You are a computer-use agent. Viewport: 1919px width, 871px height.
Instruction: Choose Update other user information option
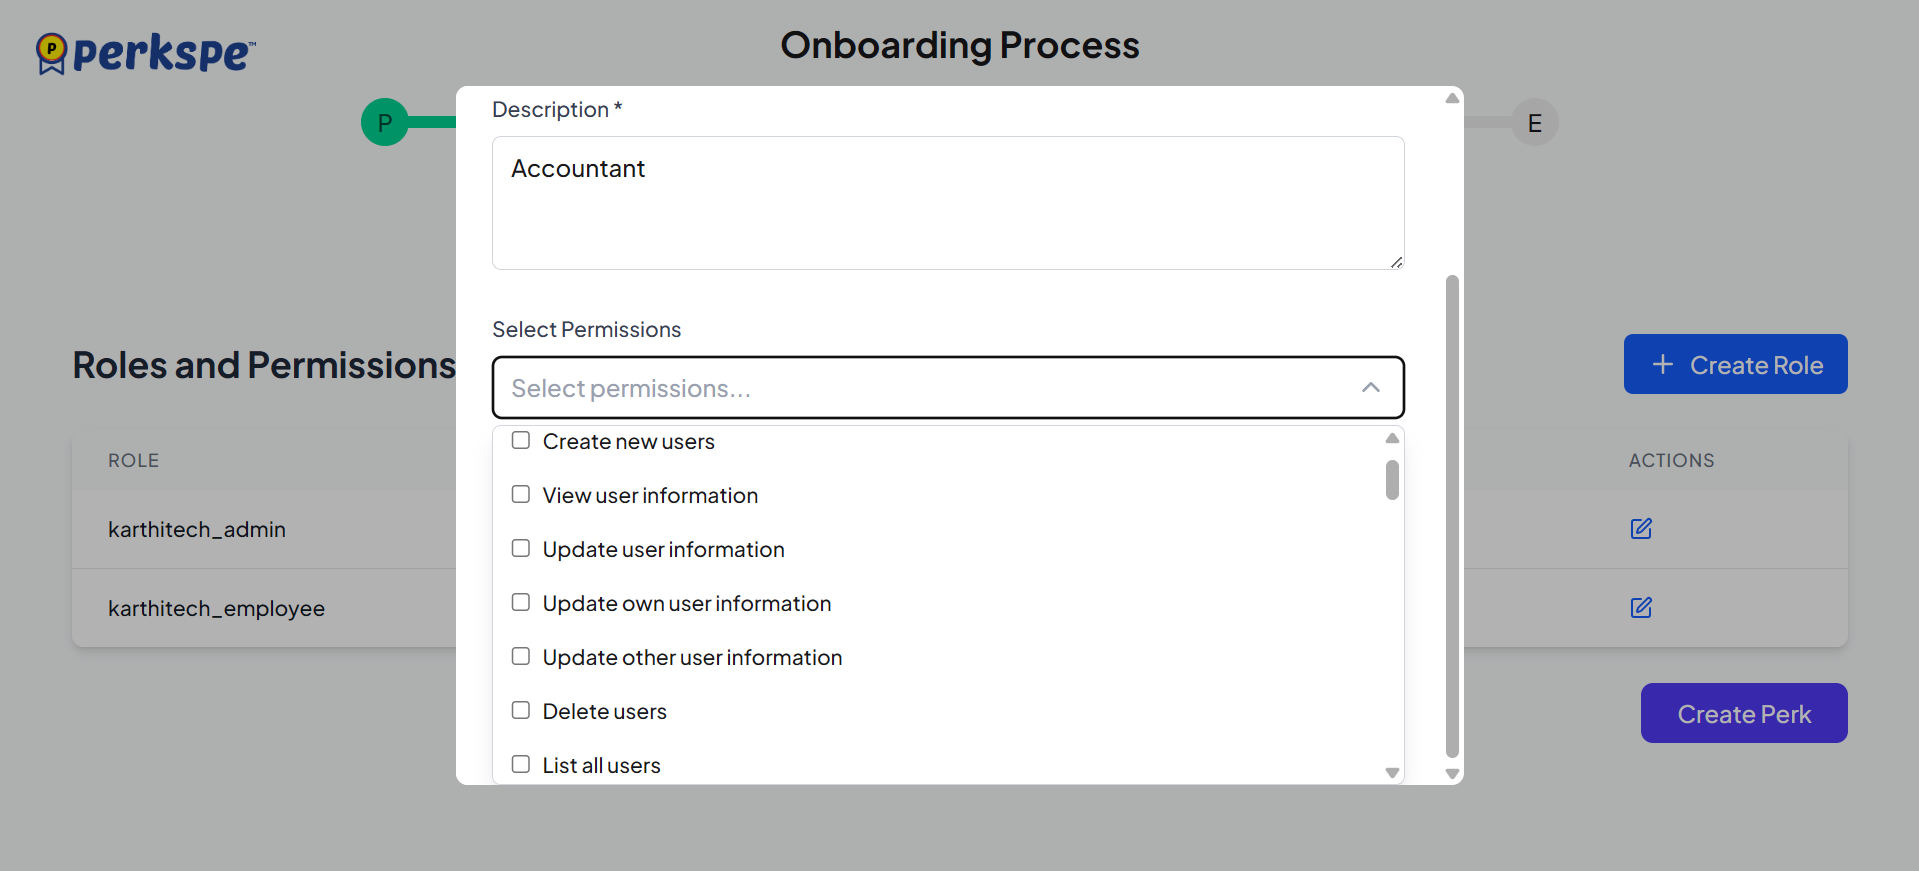pos(692,658)
